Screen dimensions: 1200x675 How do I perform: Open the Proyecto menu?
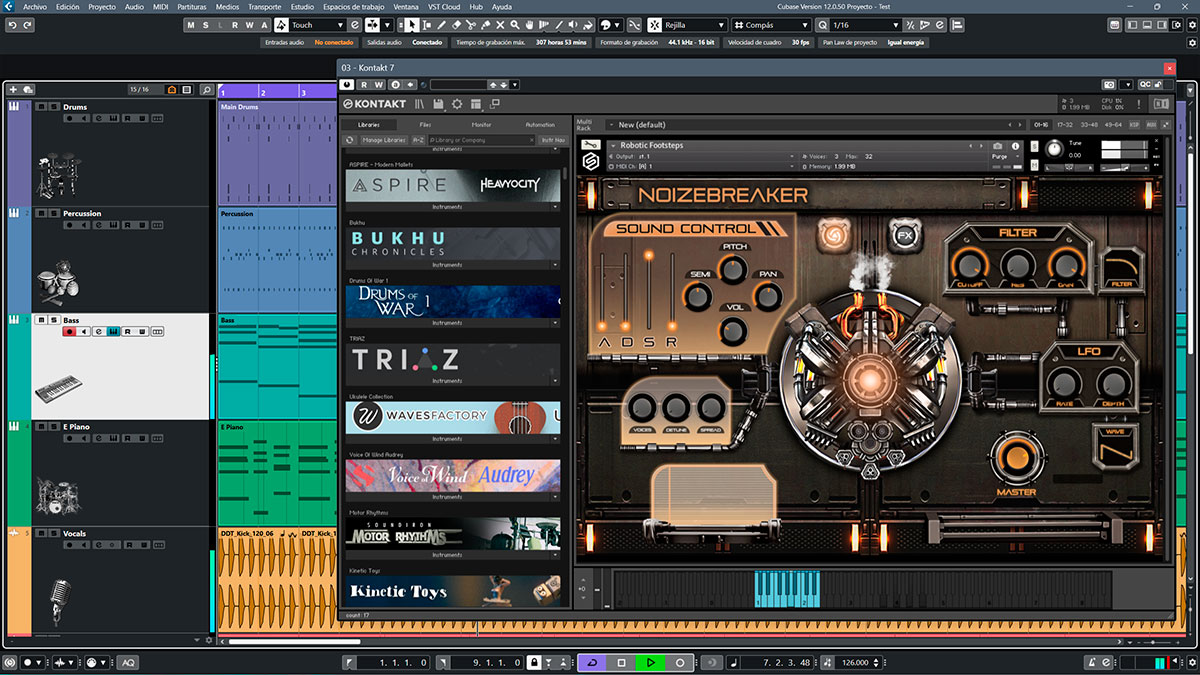[x=102, y=6]
